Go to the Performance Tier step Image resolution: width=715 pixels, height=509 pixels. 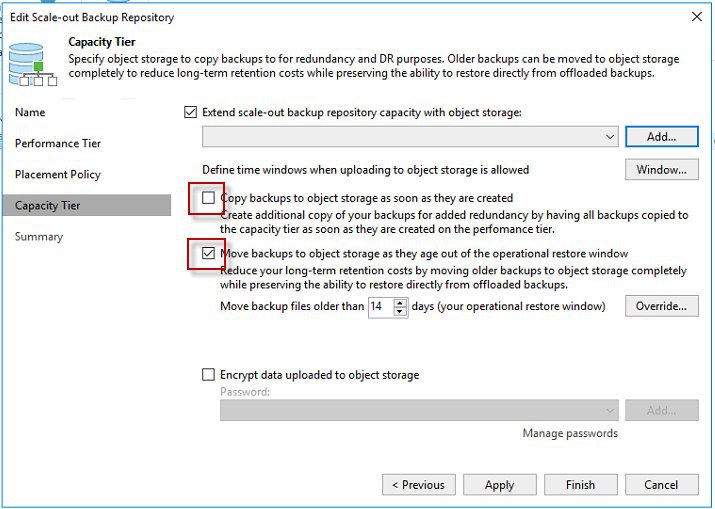(58, 143)
